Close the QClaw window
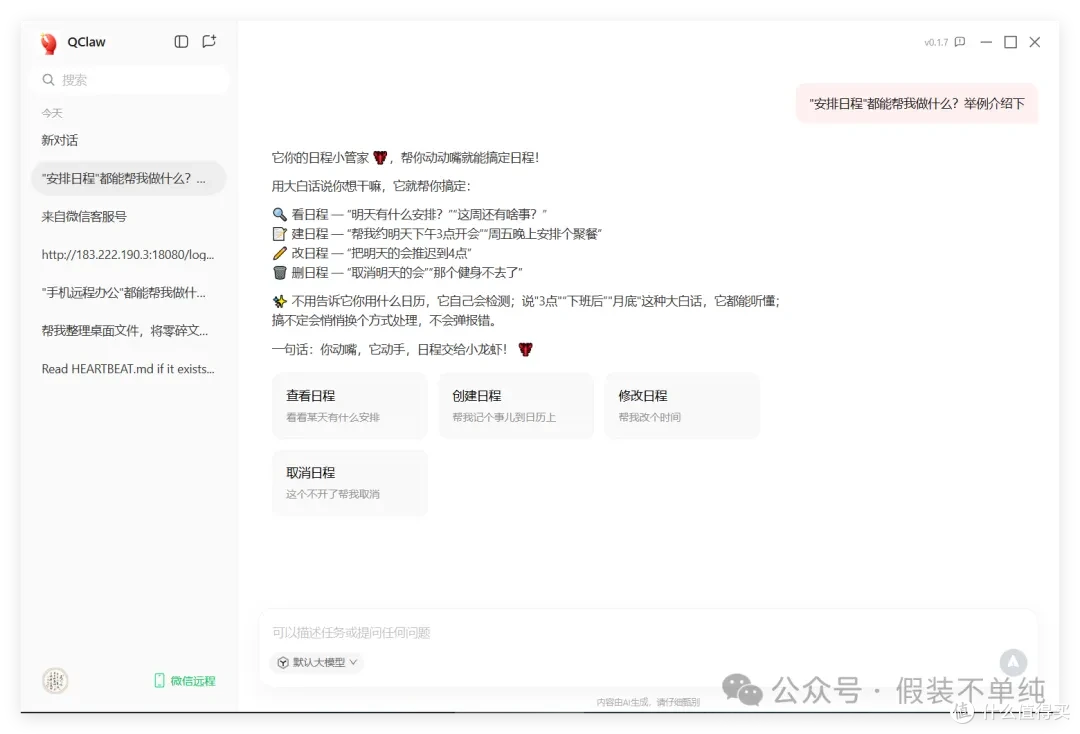Image resolution: width=1080 pixels, height=734 pixels. [x=1035, y=42]
